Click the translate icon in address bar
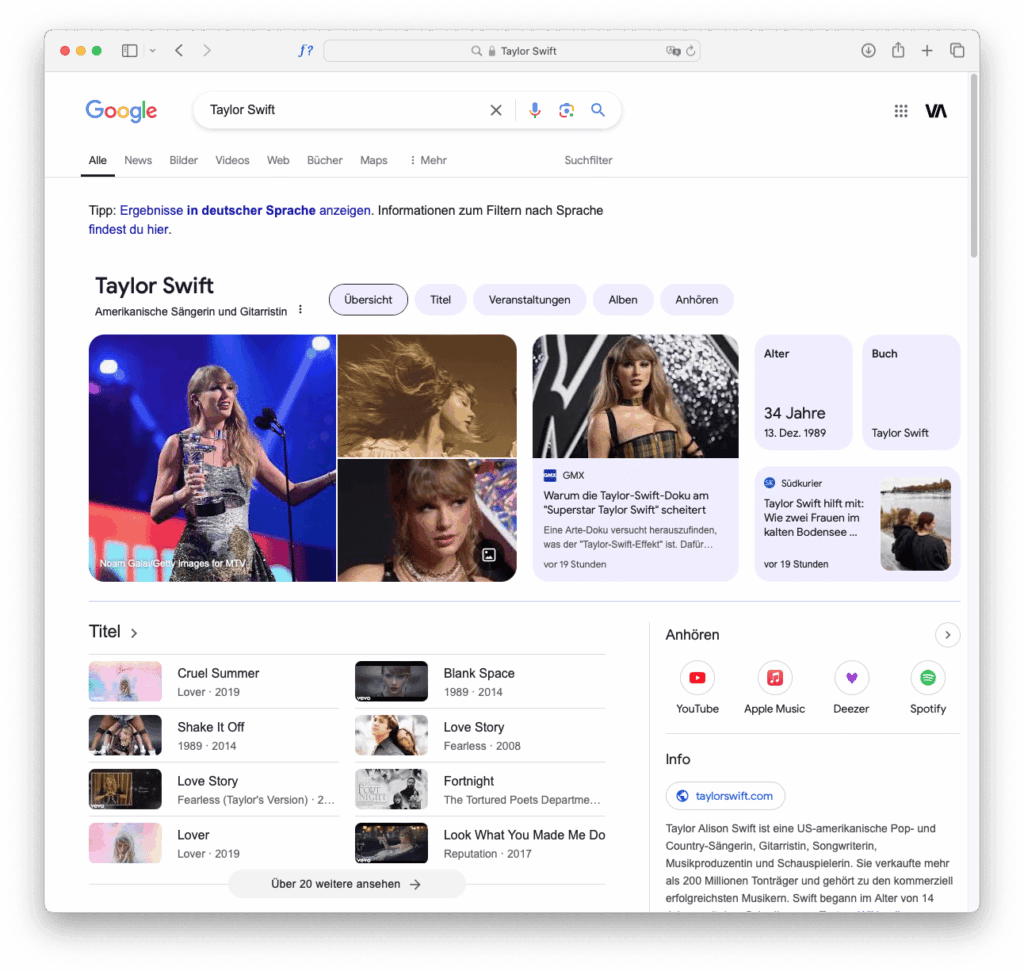 [x=673, y=51]
